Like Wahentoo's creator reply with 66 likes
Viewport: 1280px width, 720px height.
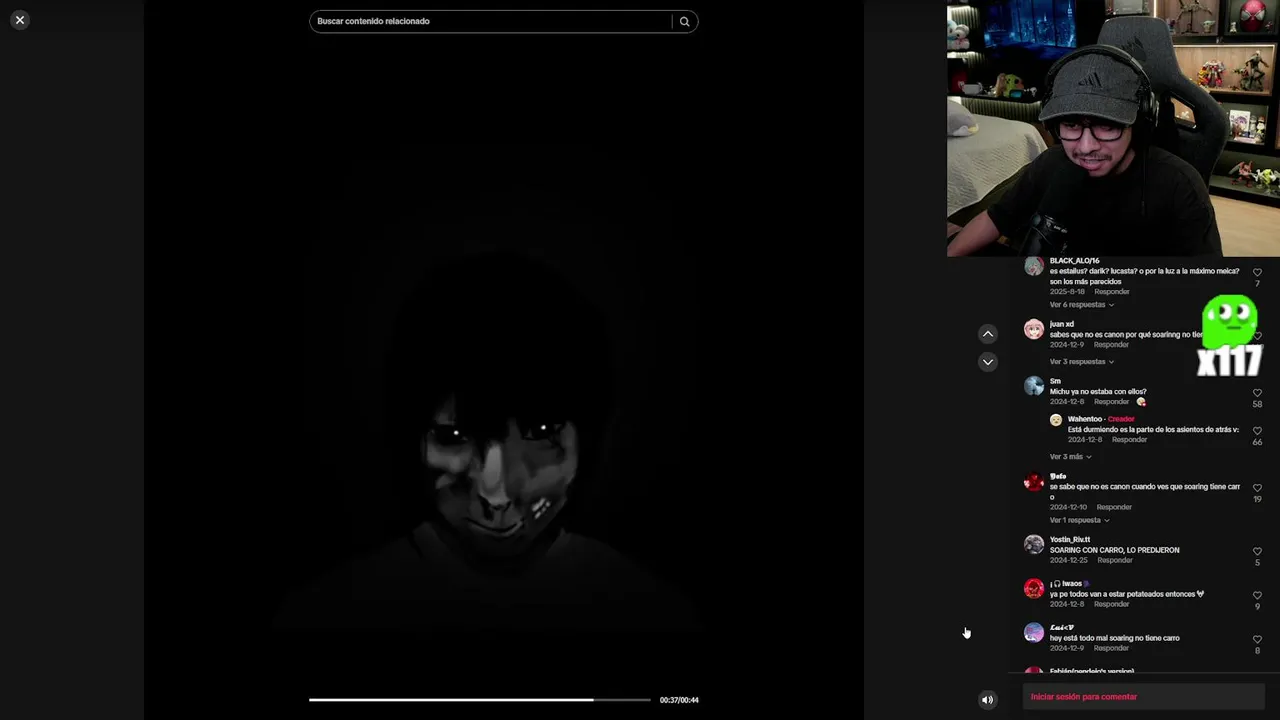[1257, 431]
